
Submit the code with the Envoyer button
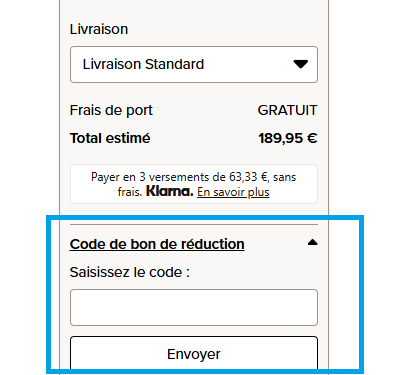[194, 353]
